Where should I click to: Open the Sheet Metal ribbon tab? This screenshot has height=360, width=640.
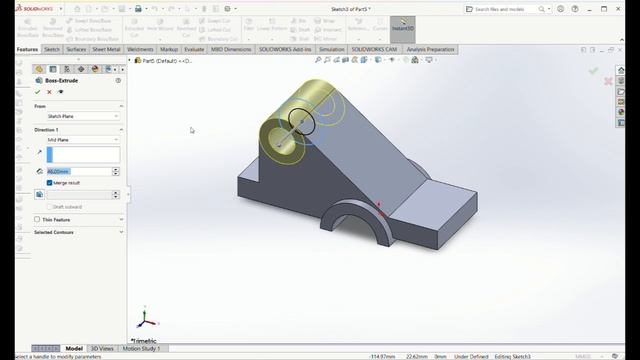coord(106,49)
